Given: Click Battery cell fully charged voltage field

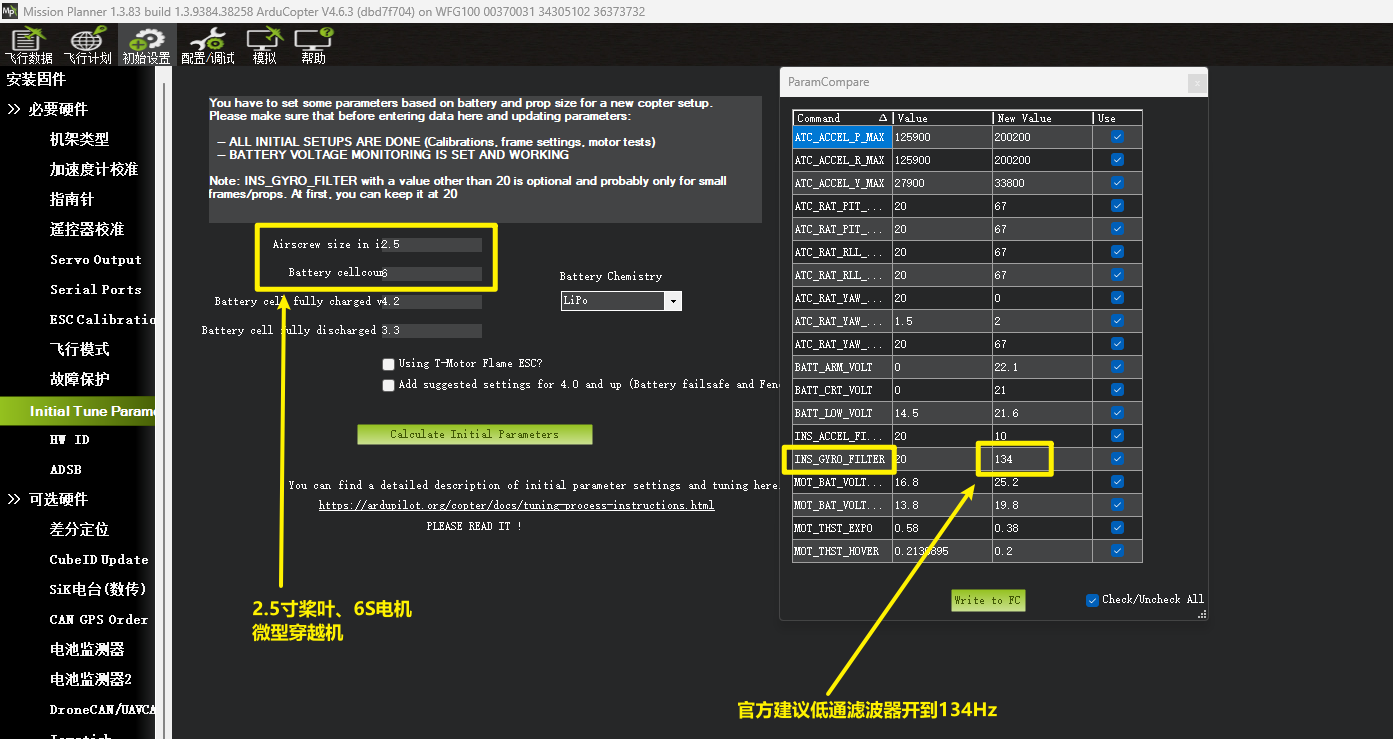Looking at the screenshot, I should 431,302.
